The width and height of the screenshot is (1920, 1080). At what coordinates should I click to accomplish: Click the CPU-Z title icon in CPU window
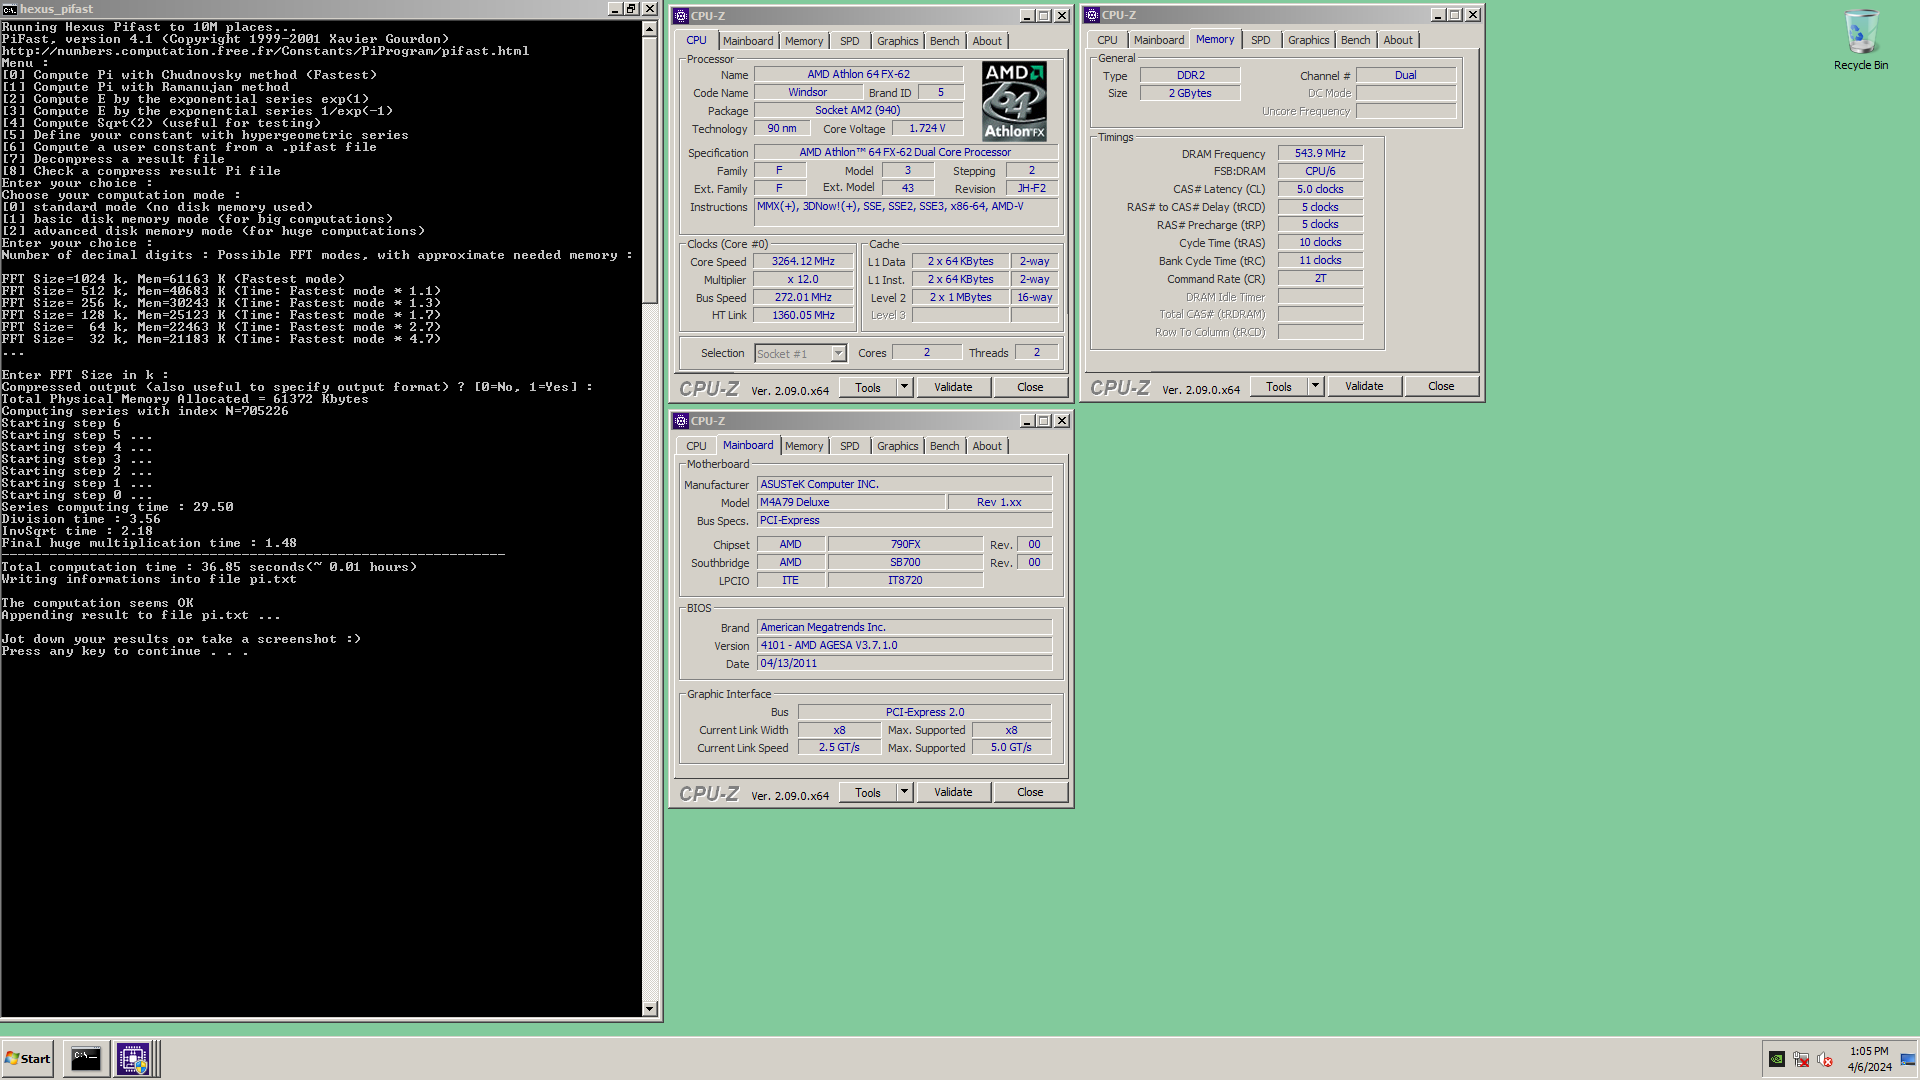tap(681, 16)
